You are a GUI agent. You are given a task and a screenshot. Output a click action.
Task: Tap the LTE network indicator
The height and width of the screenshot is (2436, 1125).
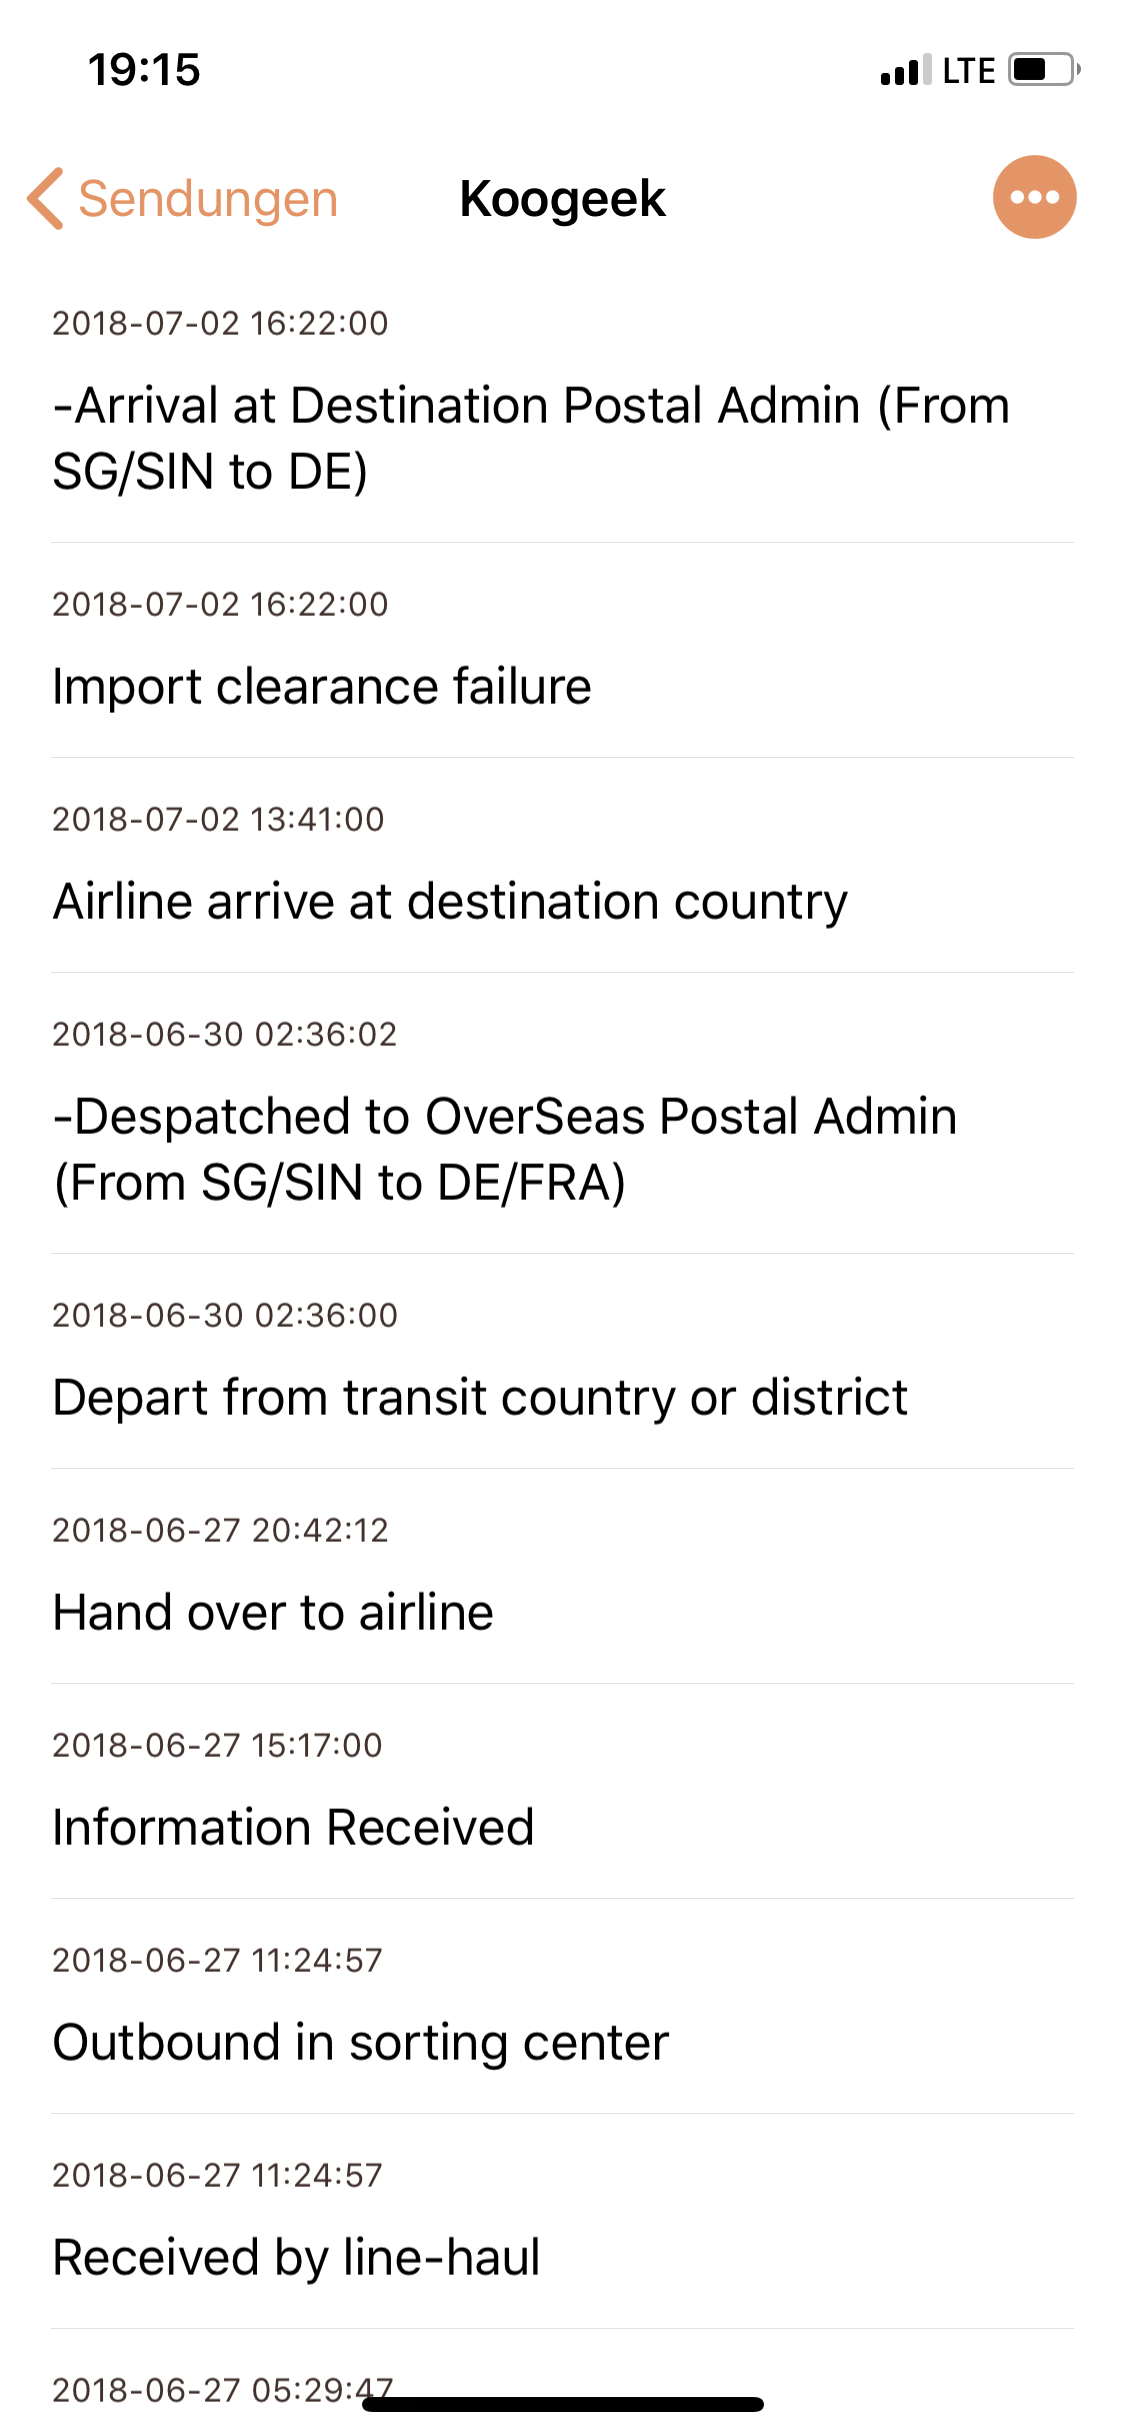coord(968,71)
